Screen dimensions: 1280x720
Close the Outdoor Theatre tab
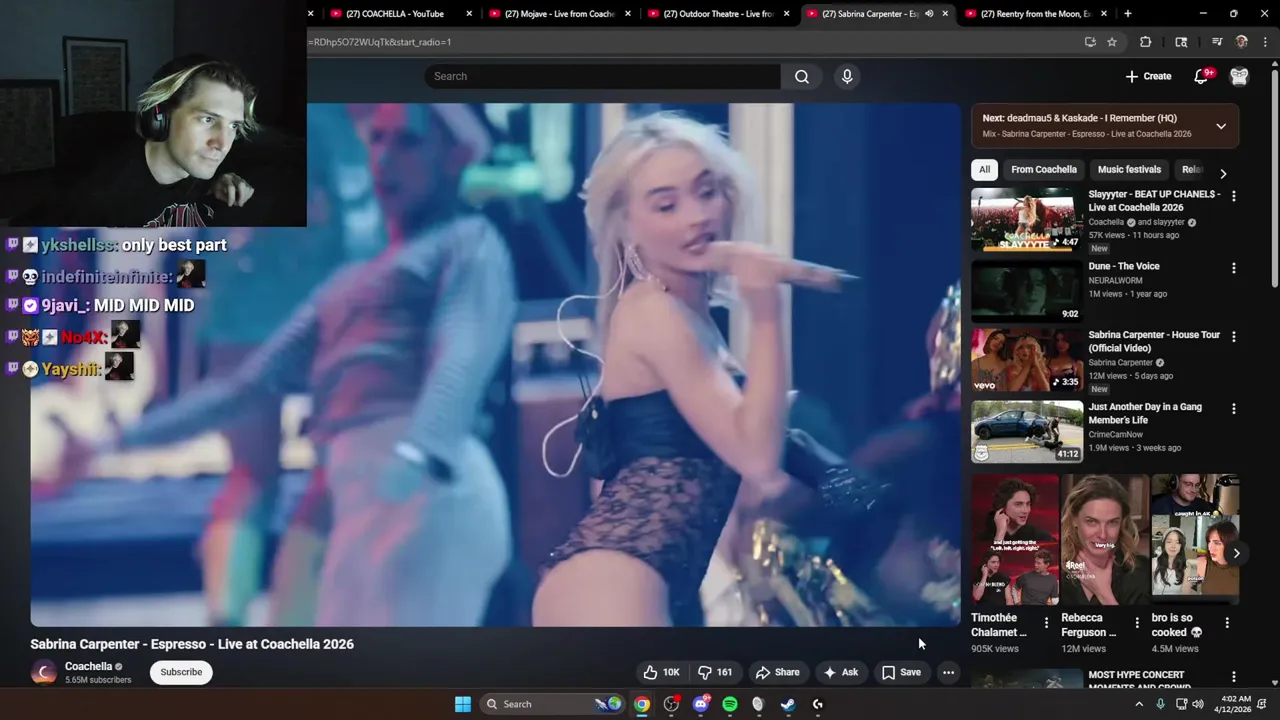point(787,14)
